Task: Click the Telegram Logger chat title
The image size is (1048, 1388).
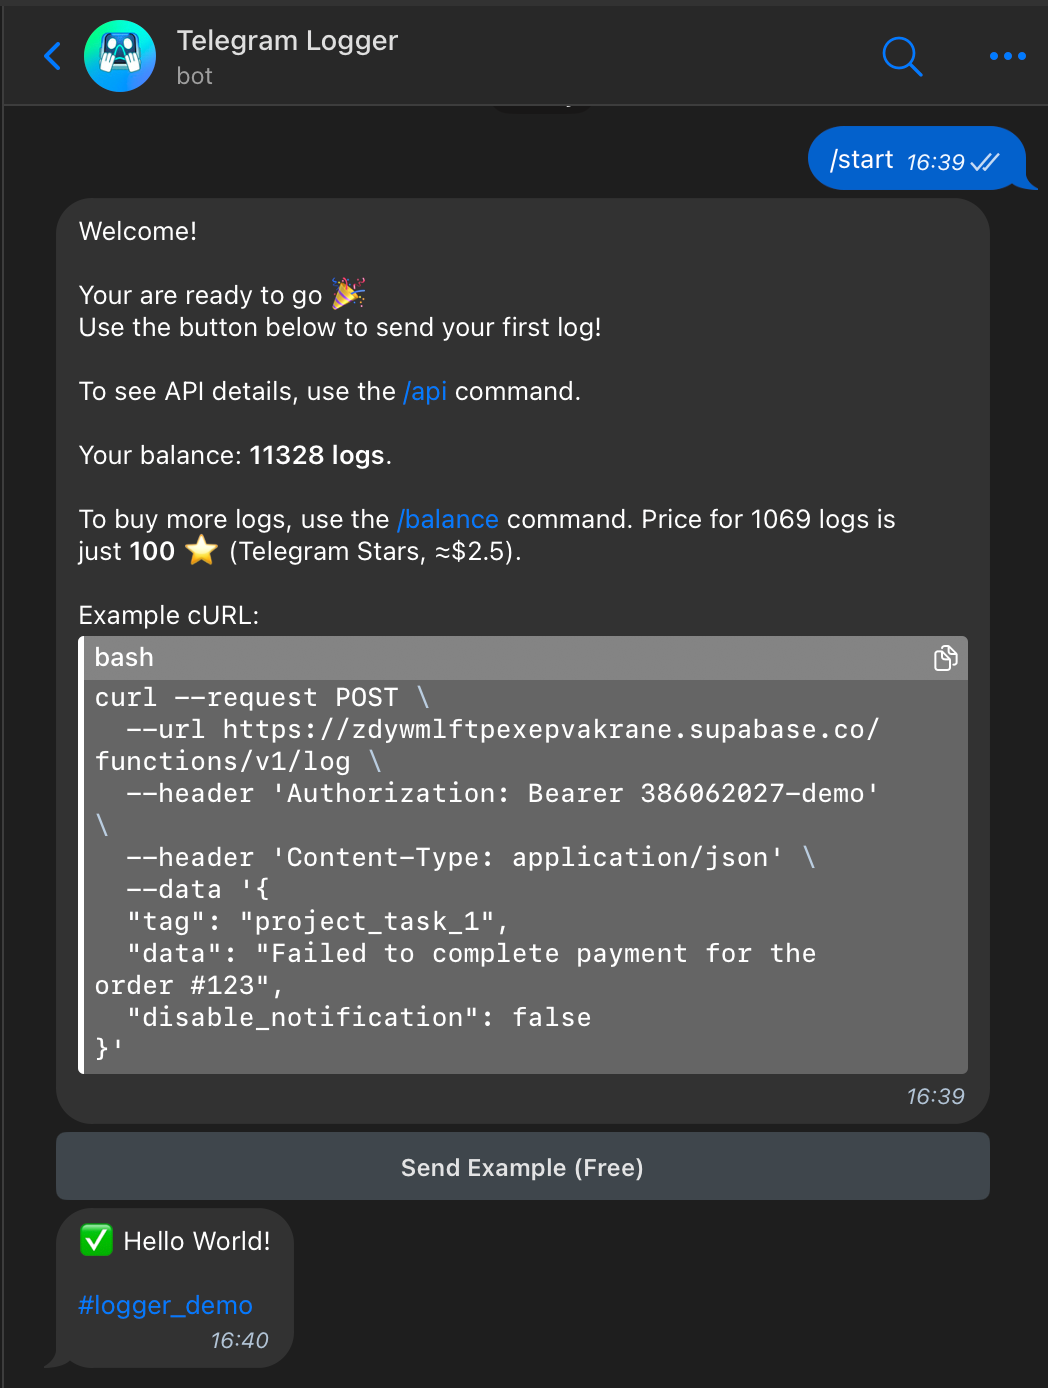Action: [287, 41]
